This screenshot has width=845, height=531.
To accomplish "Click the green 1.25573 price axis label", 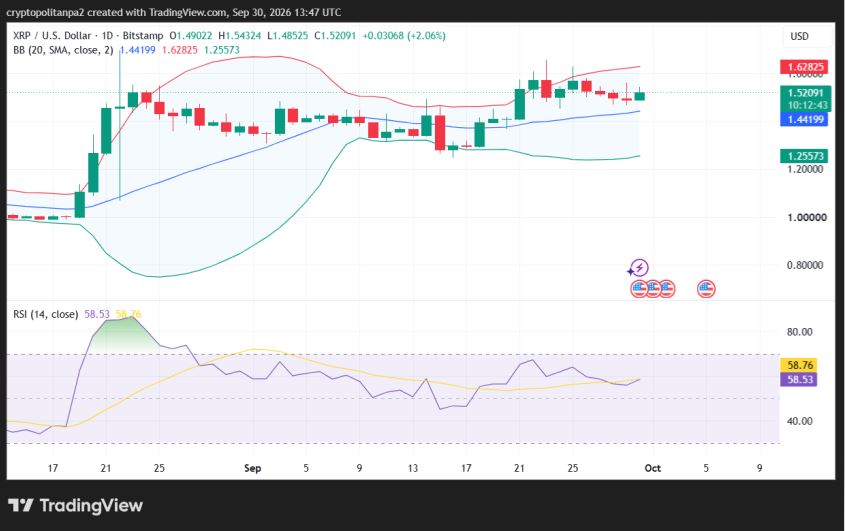I will point(804,156).
